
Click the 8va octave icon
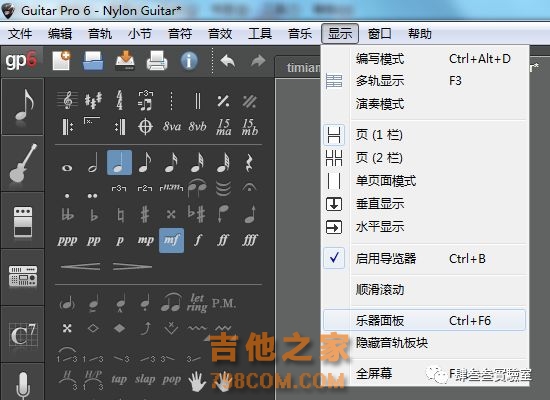[x=172, y=126]
